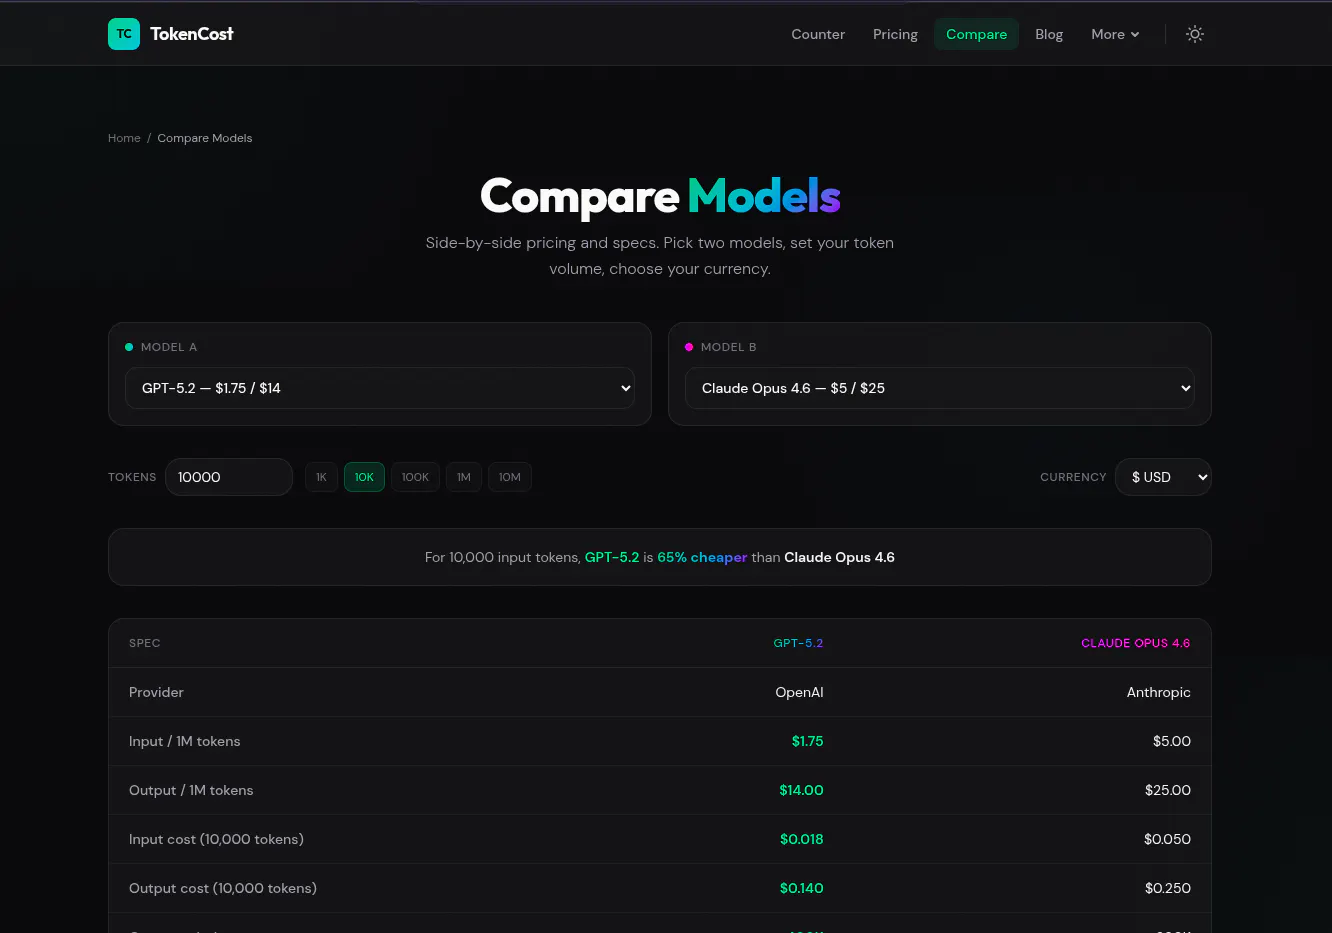Click the '65% cheaper' summary text
The image size is (1332, 933).
702,557
